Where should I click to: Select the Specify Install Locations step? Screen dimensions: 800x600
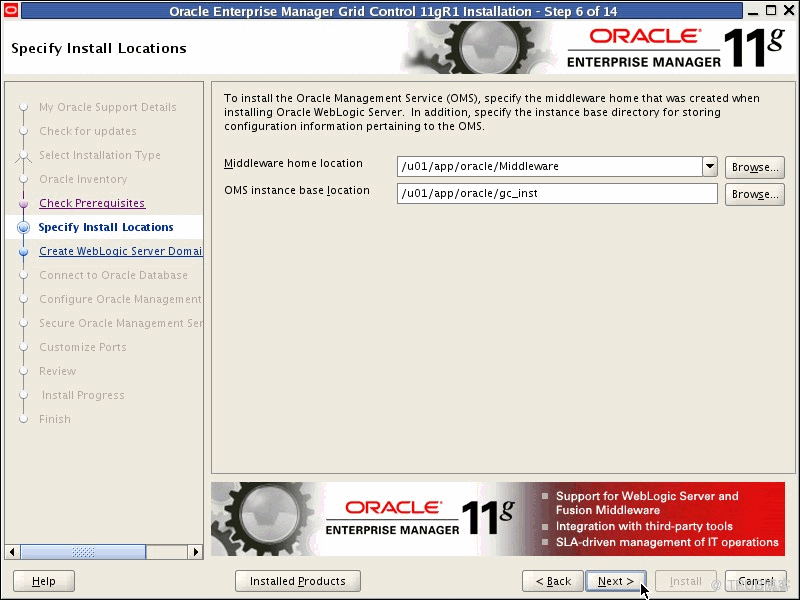(106, 227)
